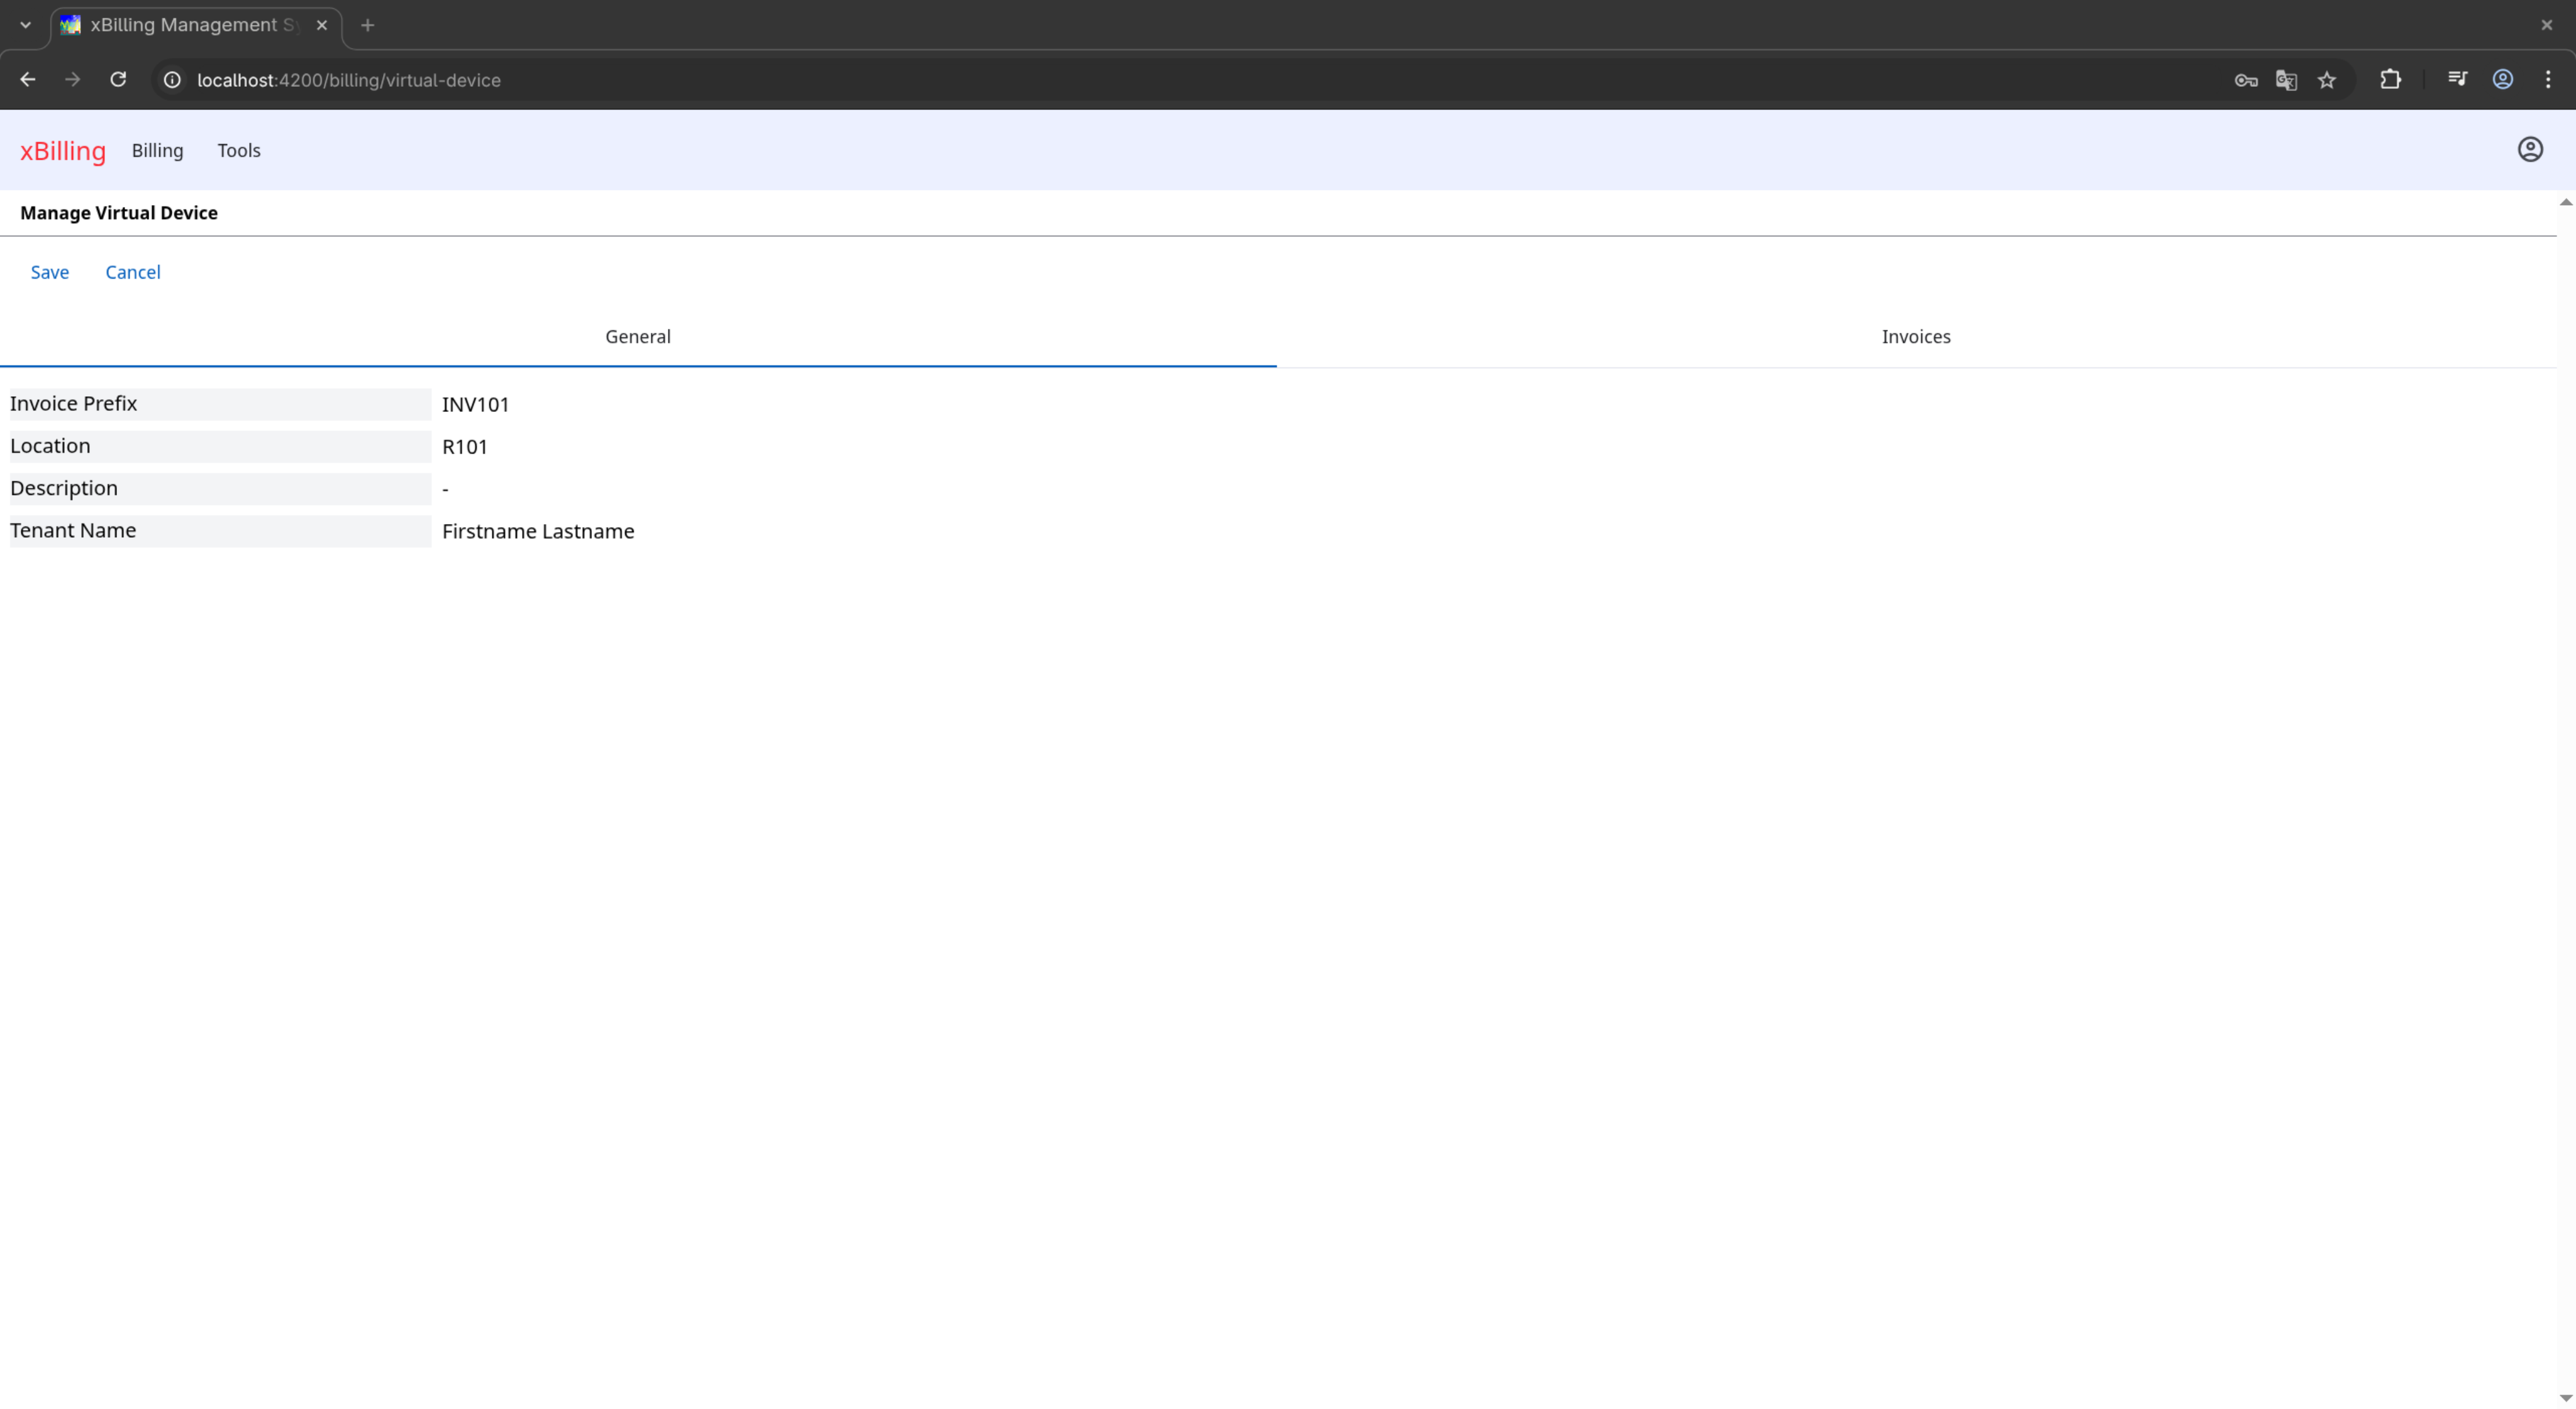Switch to the Invoices tab
The height and width of the screenshot is (1409, 2576).
click(x=1915, y=337)
